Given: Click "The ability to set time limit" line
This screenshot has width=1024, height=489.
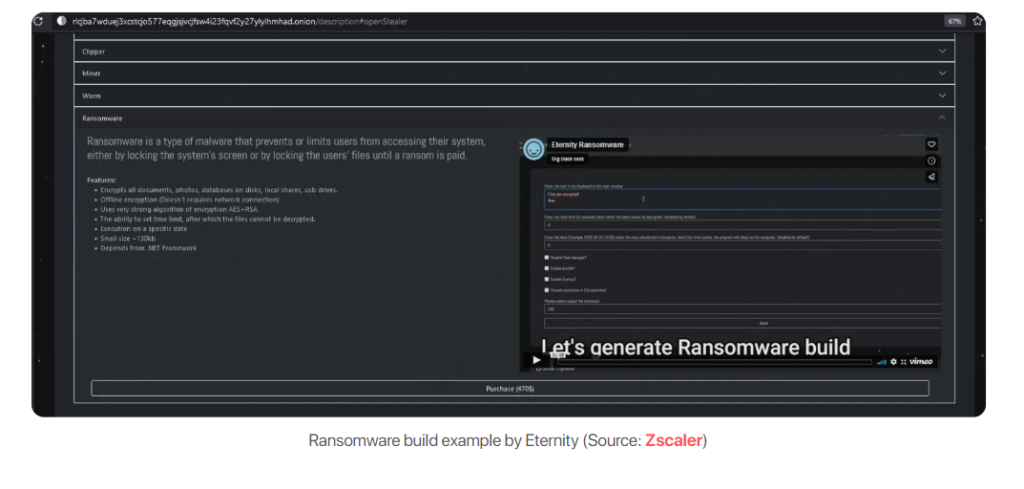Looking at the screenshot, I should click(x=208, y=219).
